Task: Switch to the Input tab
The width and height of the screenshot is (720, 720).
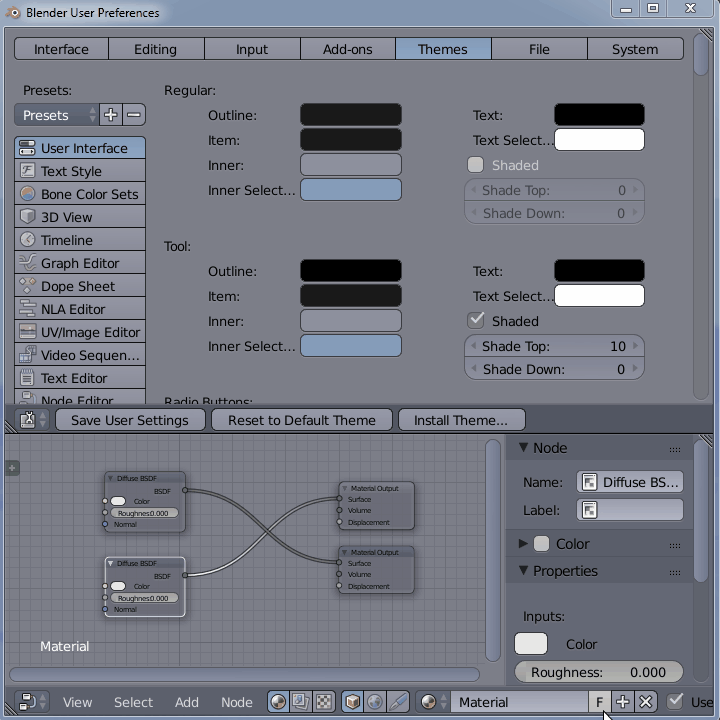Action: [252, 49]
